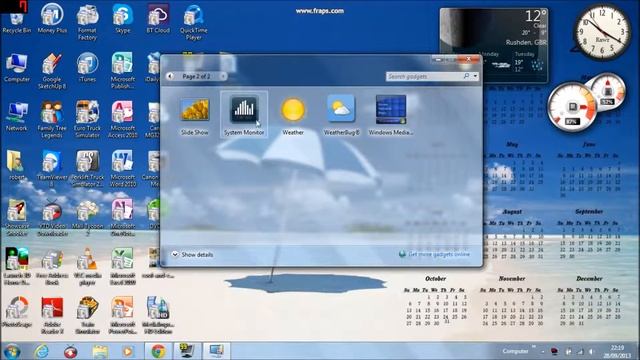640x360 pixels.
Task: Open Get more gadgets online link
Action: pos(434,254)
